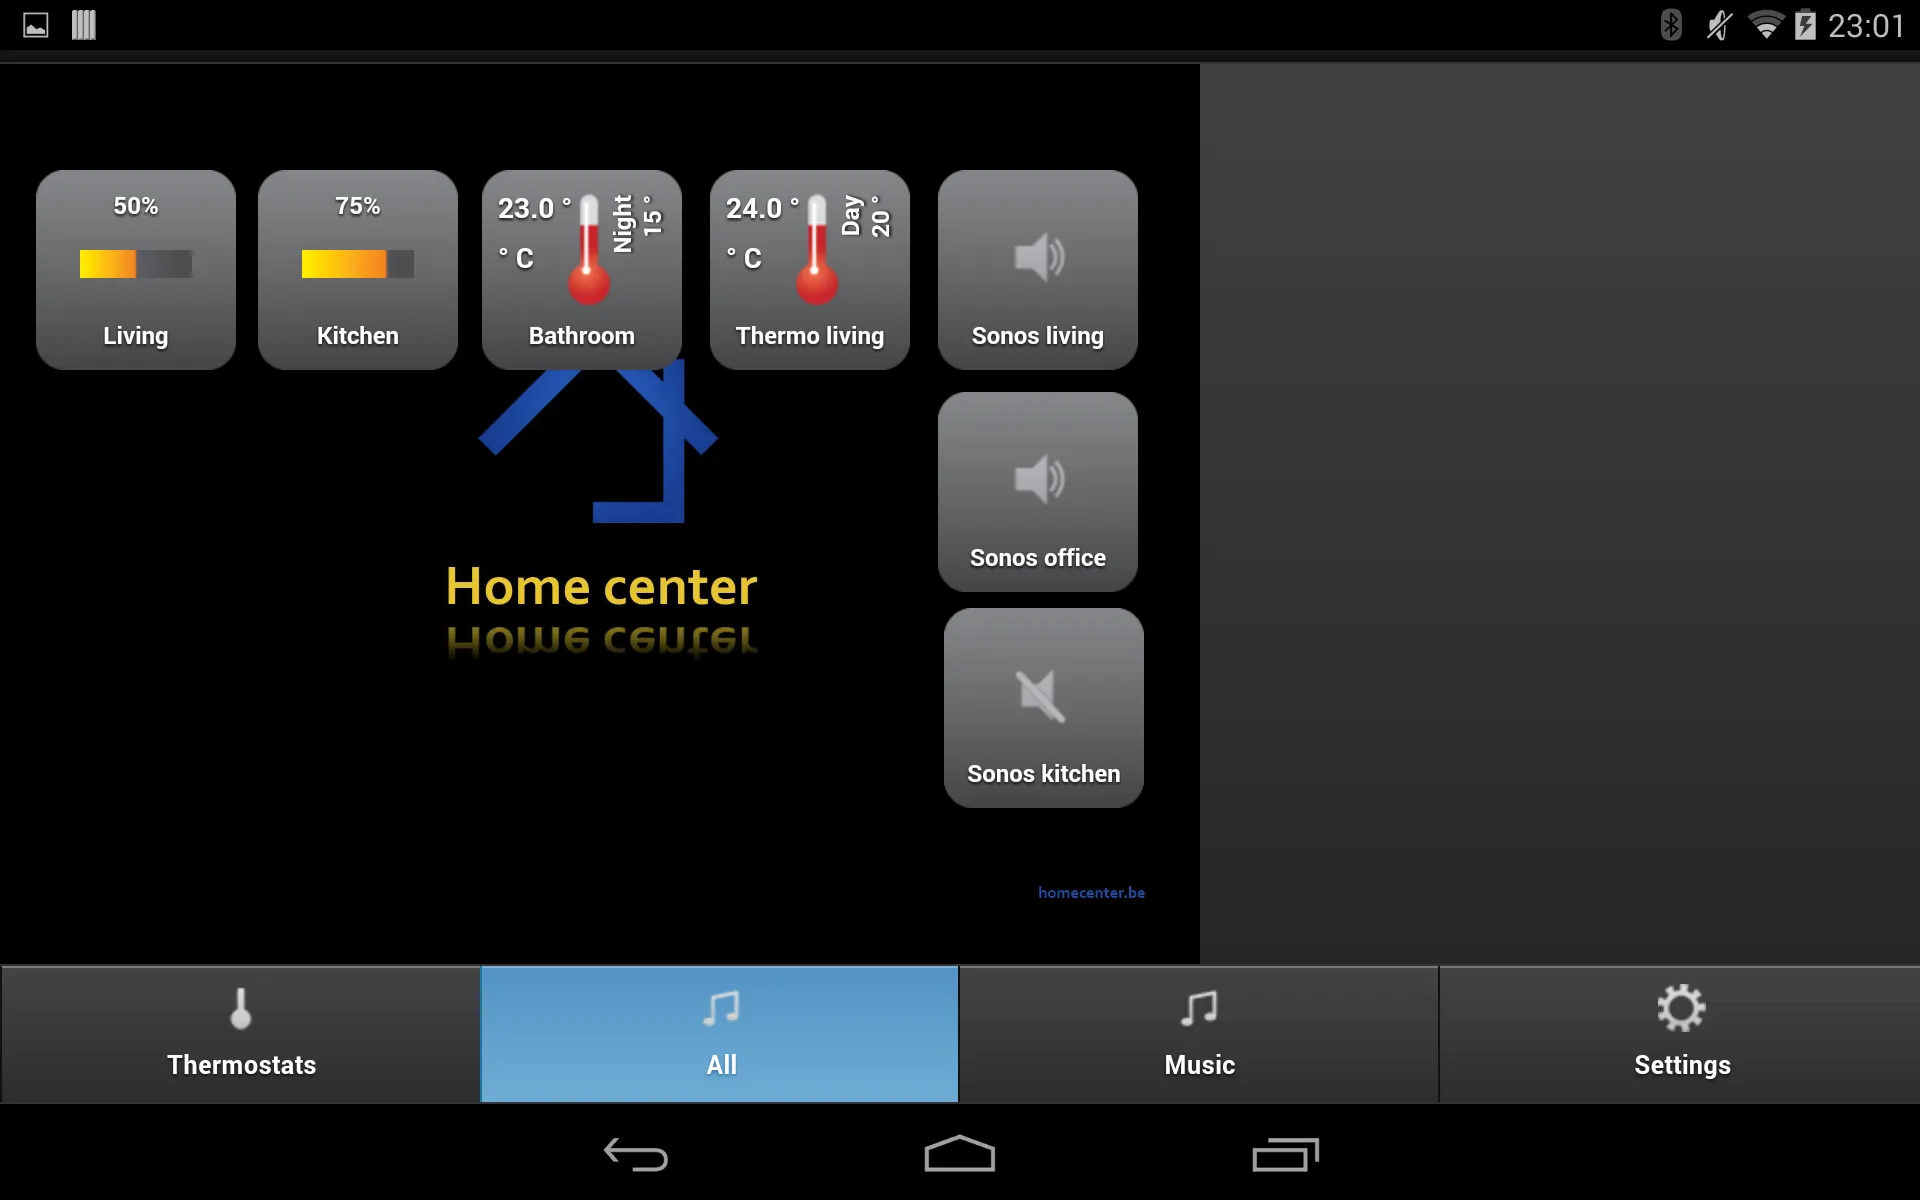Adjust the Living room brightness slider
This screenshot has height=1200, width=1920.
(x=134, y=263)
